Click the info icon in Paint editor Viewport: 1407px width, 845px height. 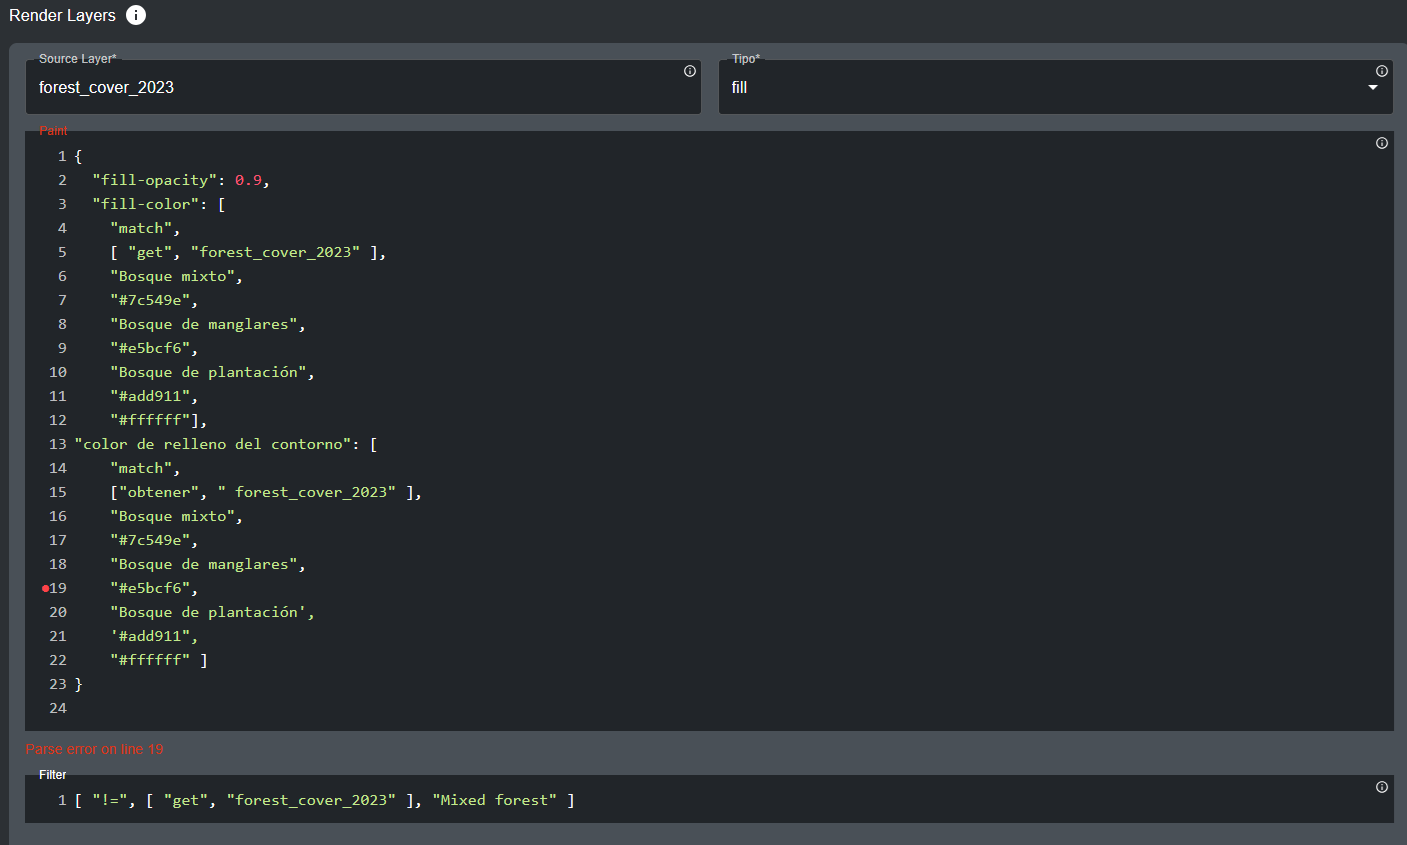click(x=1381, y=143)
